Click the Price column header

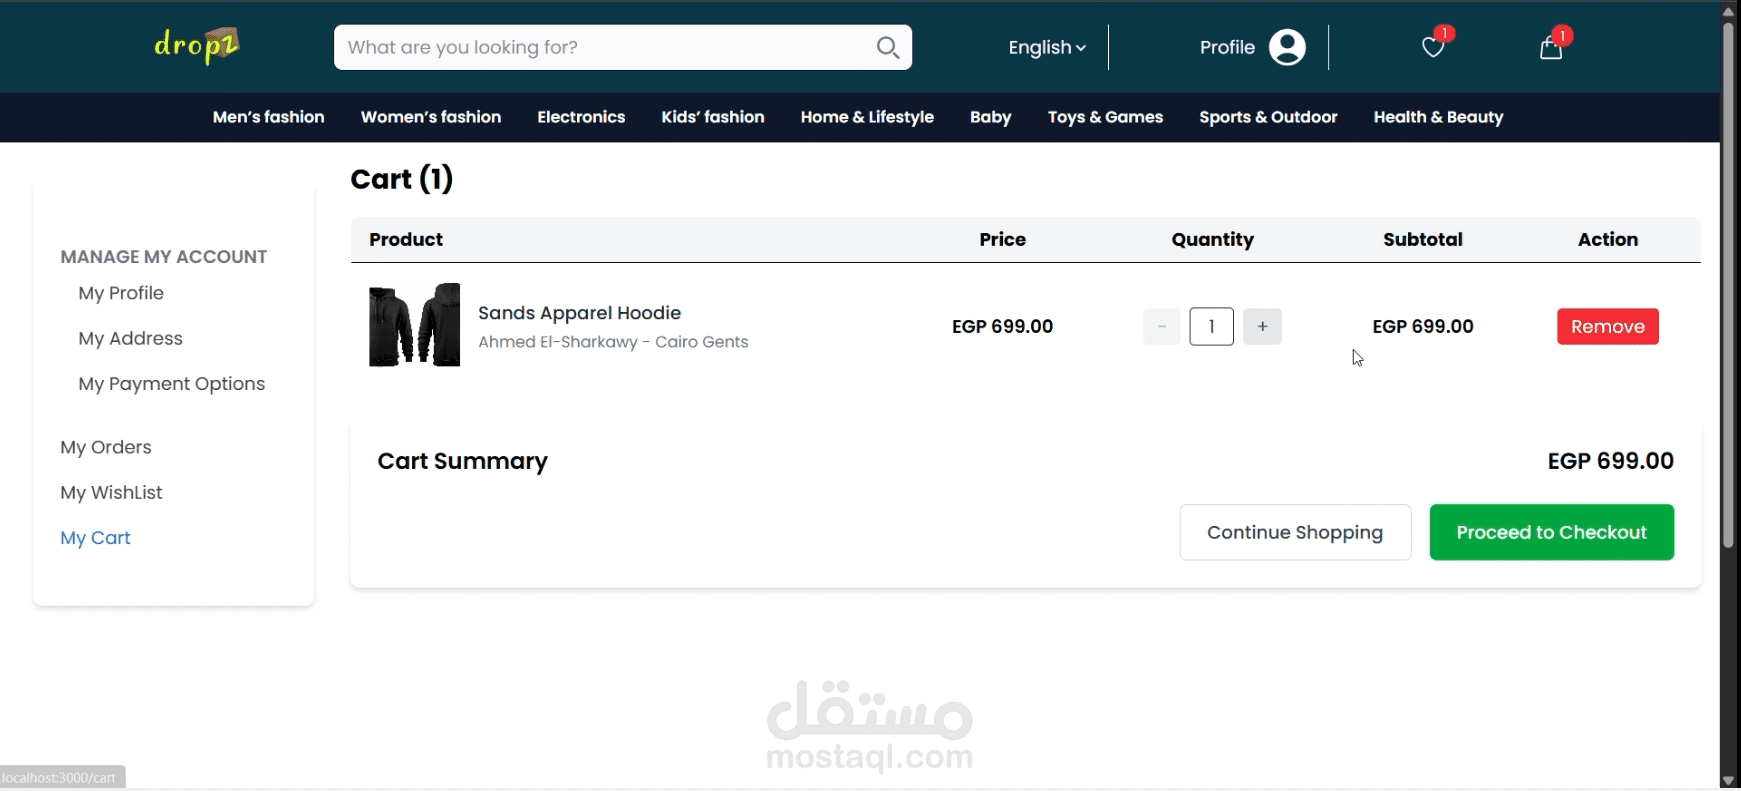point(1002,239)
